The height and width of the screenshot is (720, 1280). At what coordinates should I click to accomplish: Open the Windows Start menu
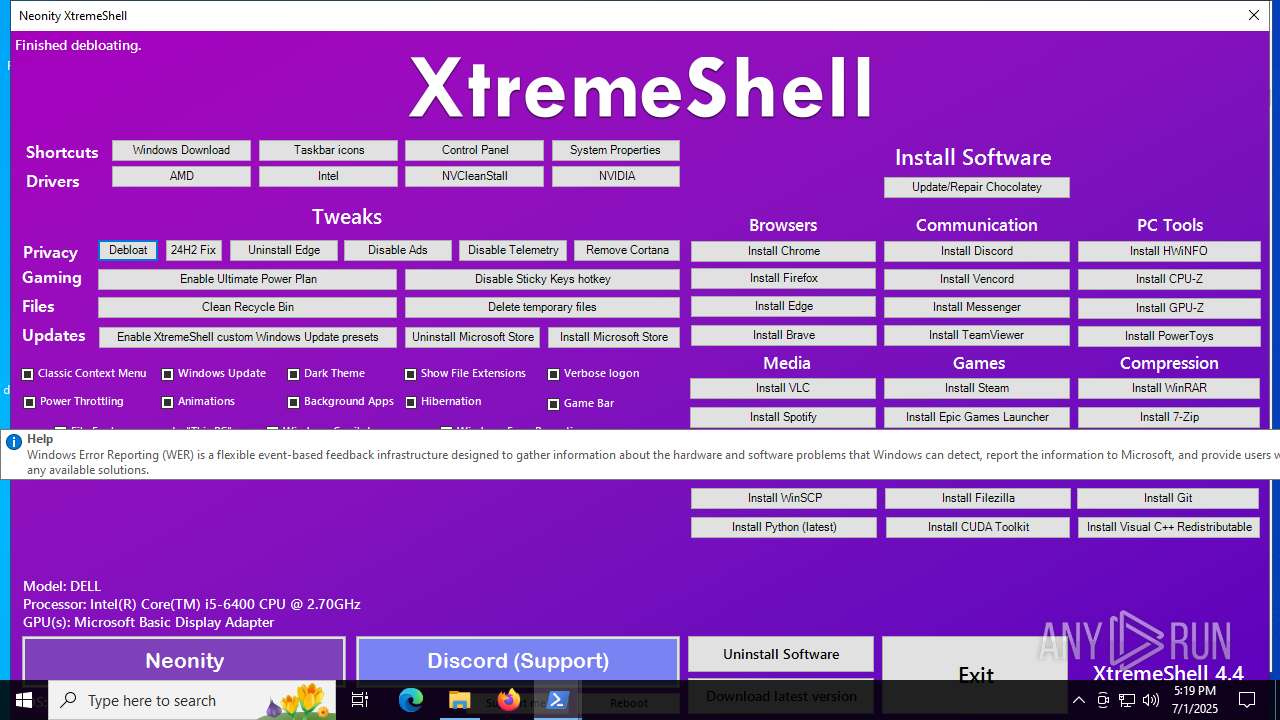click(x=24, y=700)
